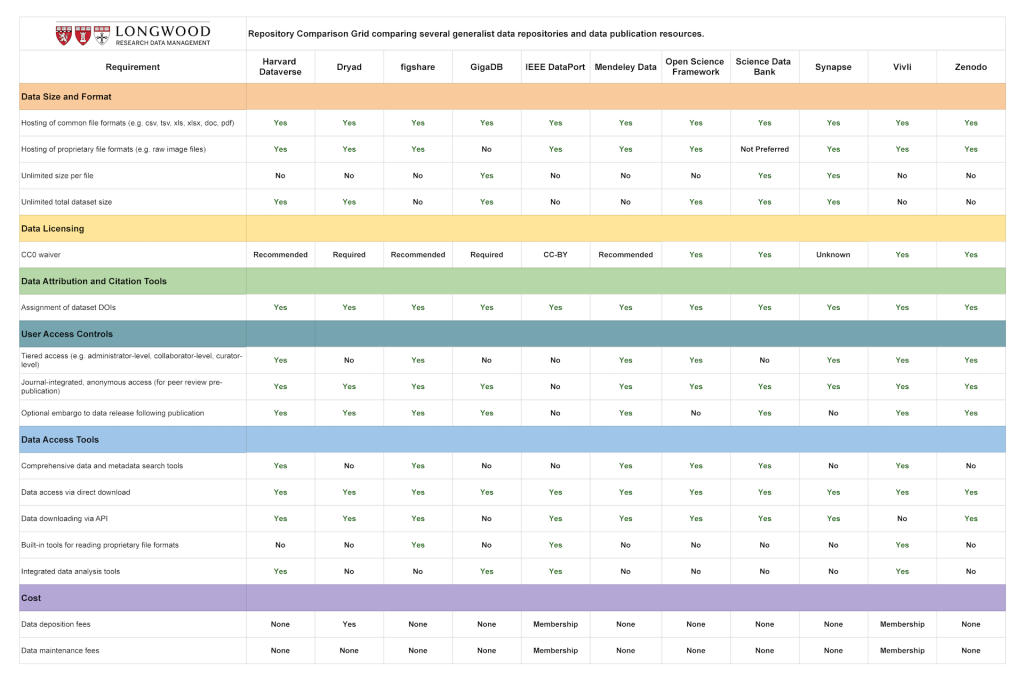Select the Science Data Bank column header

click(764, 67)
